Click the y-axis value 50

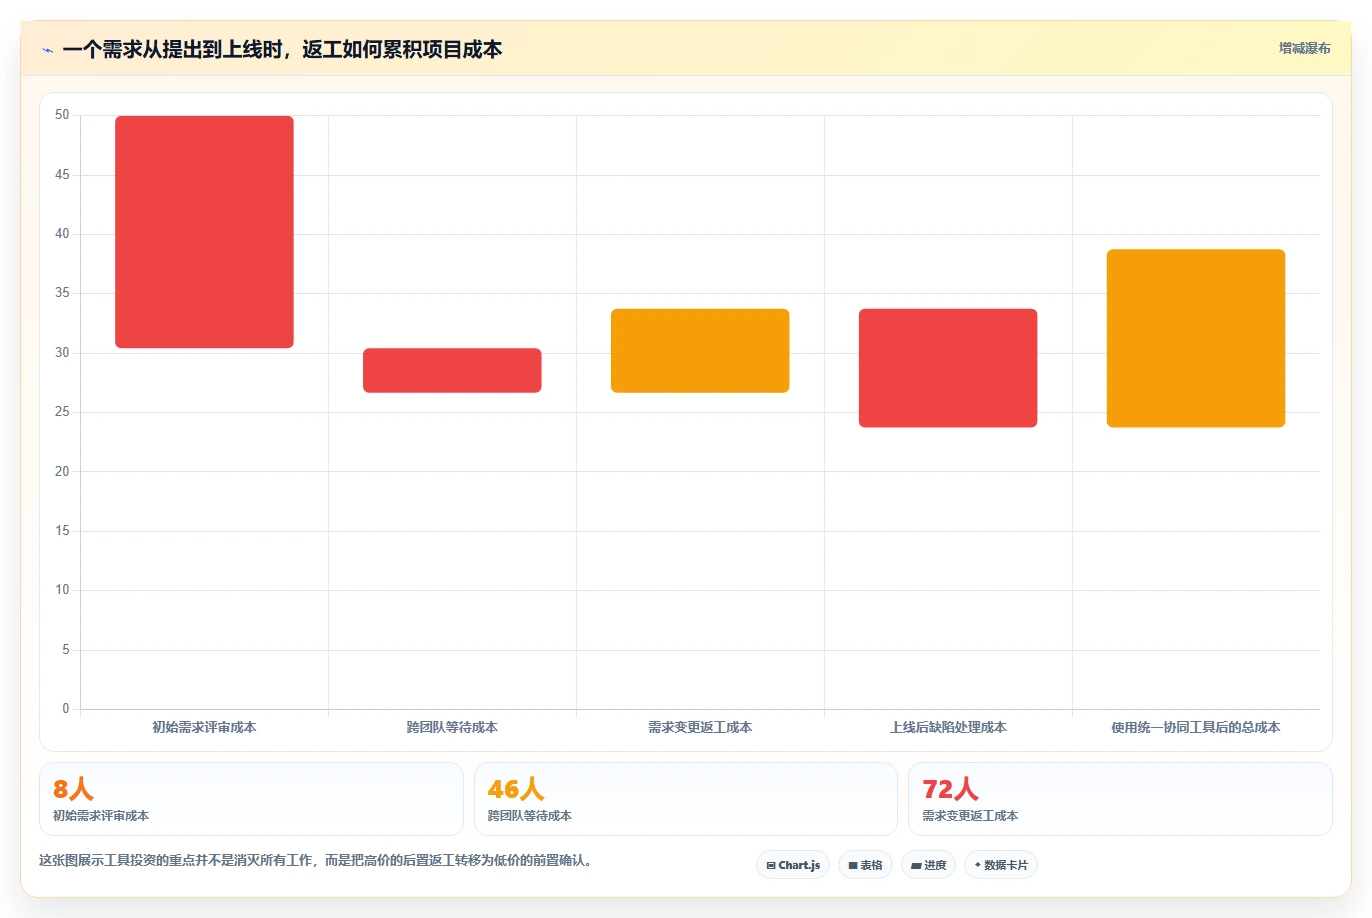tap(62, 115)
